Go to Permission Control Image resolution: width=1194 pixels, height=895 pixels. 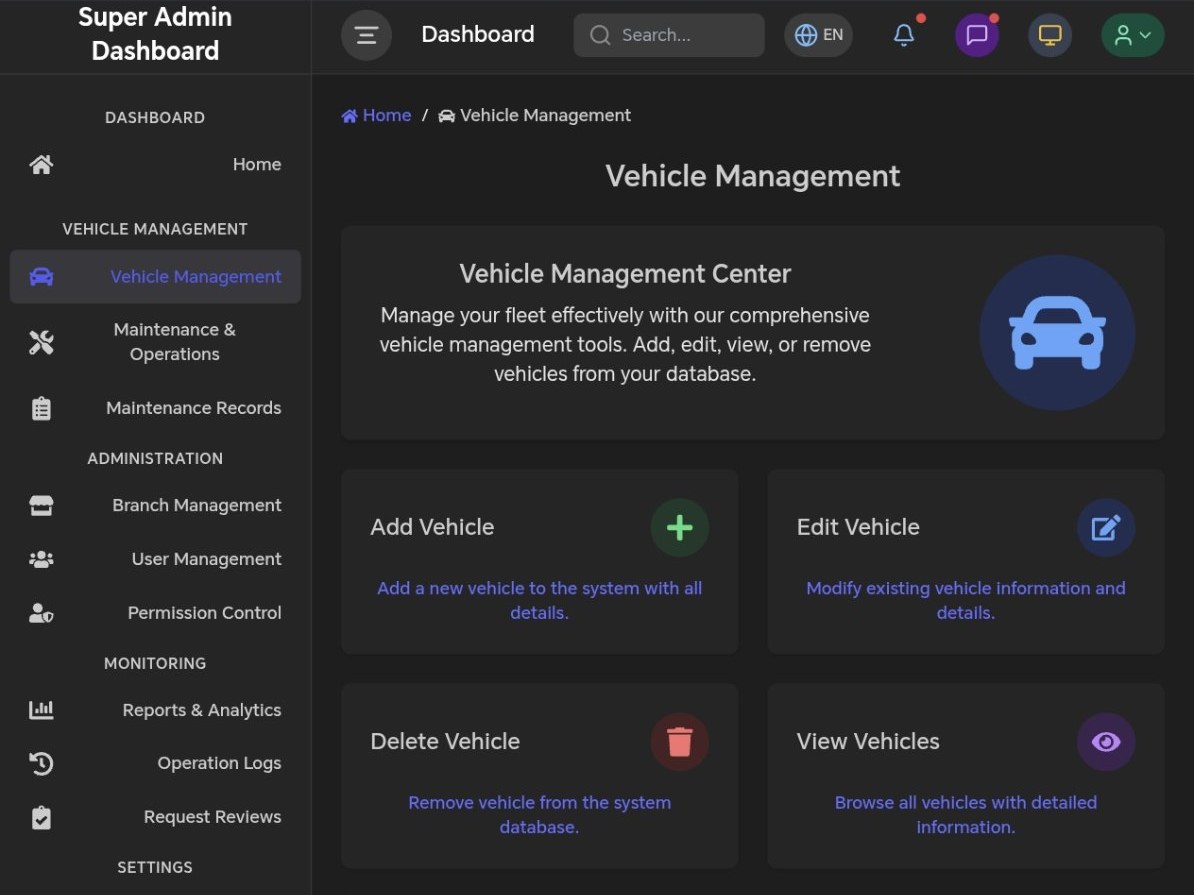(x=155, y=613)
